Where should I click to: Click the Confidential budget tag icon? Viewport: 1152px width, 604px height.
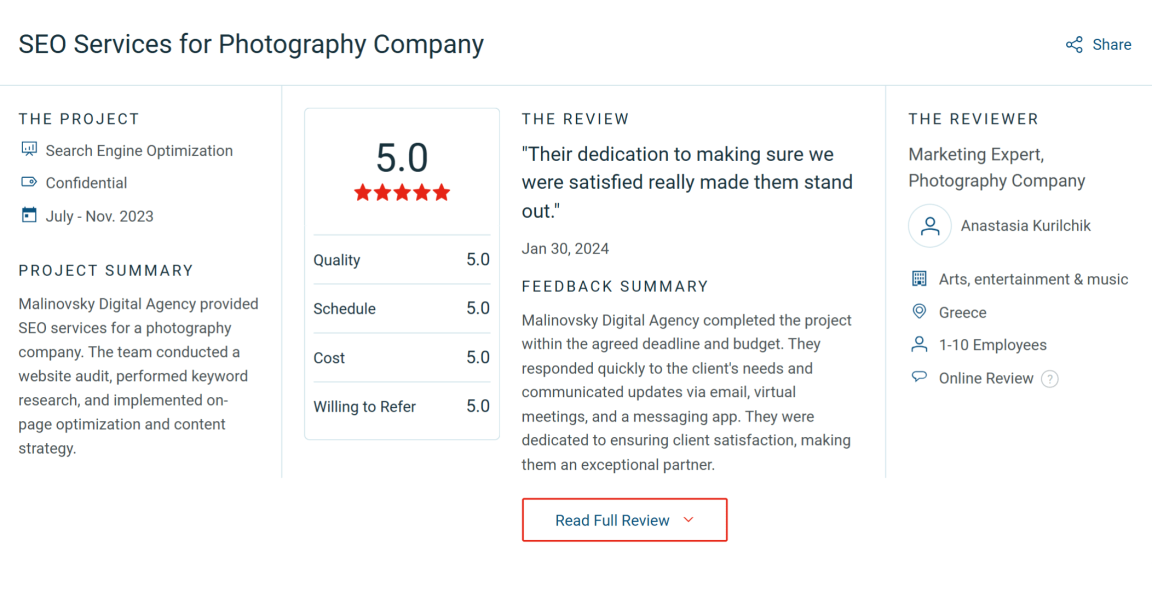(28, 182)
